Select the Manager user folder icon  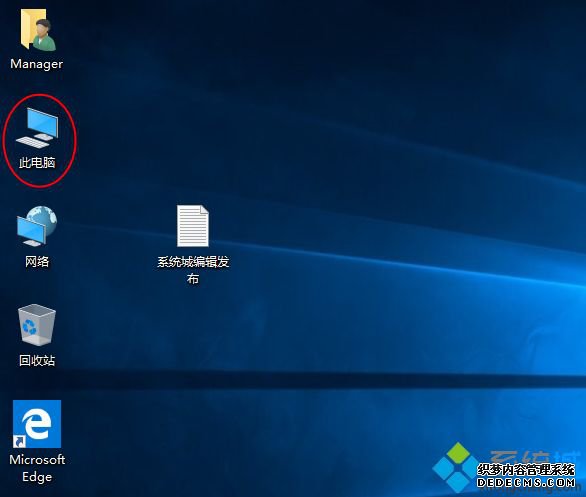click(38, 30)
